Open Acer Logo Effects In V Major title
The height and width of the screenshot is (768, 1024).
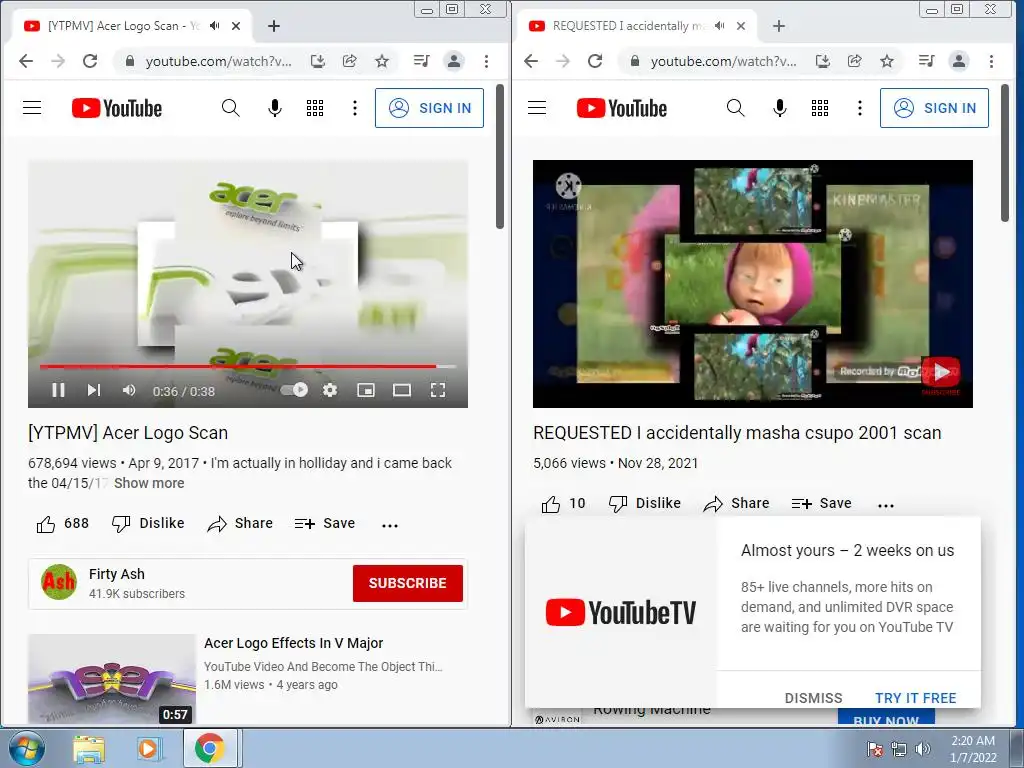coord(293,643)
